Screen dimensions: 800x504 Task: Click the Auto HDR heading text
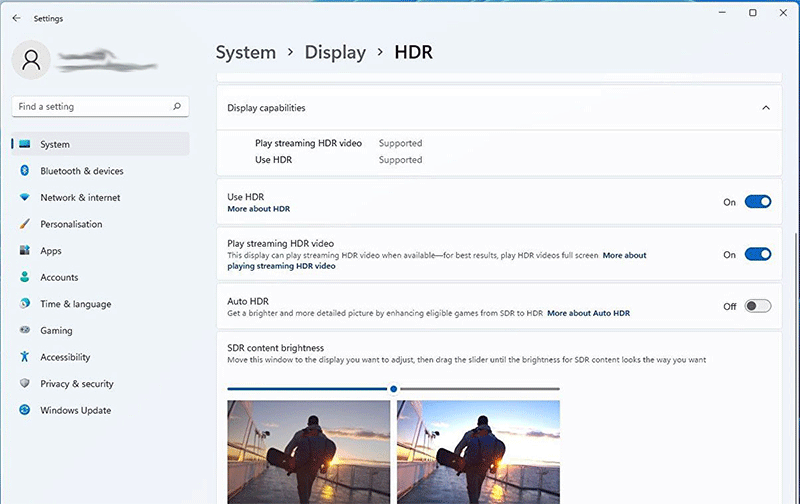pyautogui.click(x=248, y=301)
